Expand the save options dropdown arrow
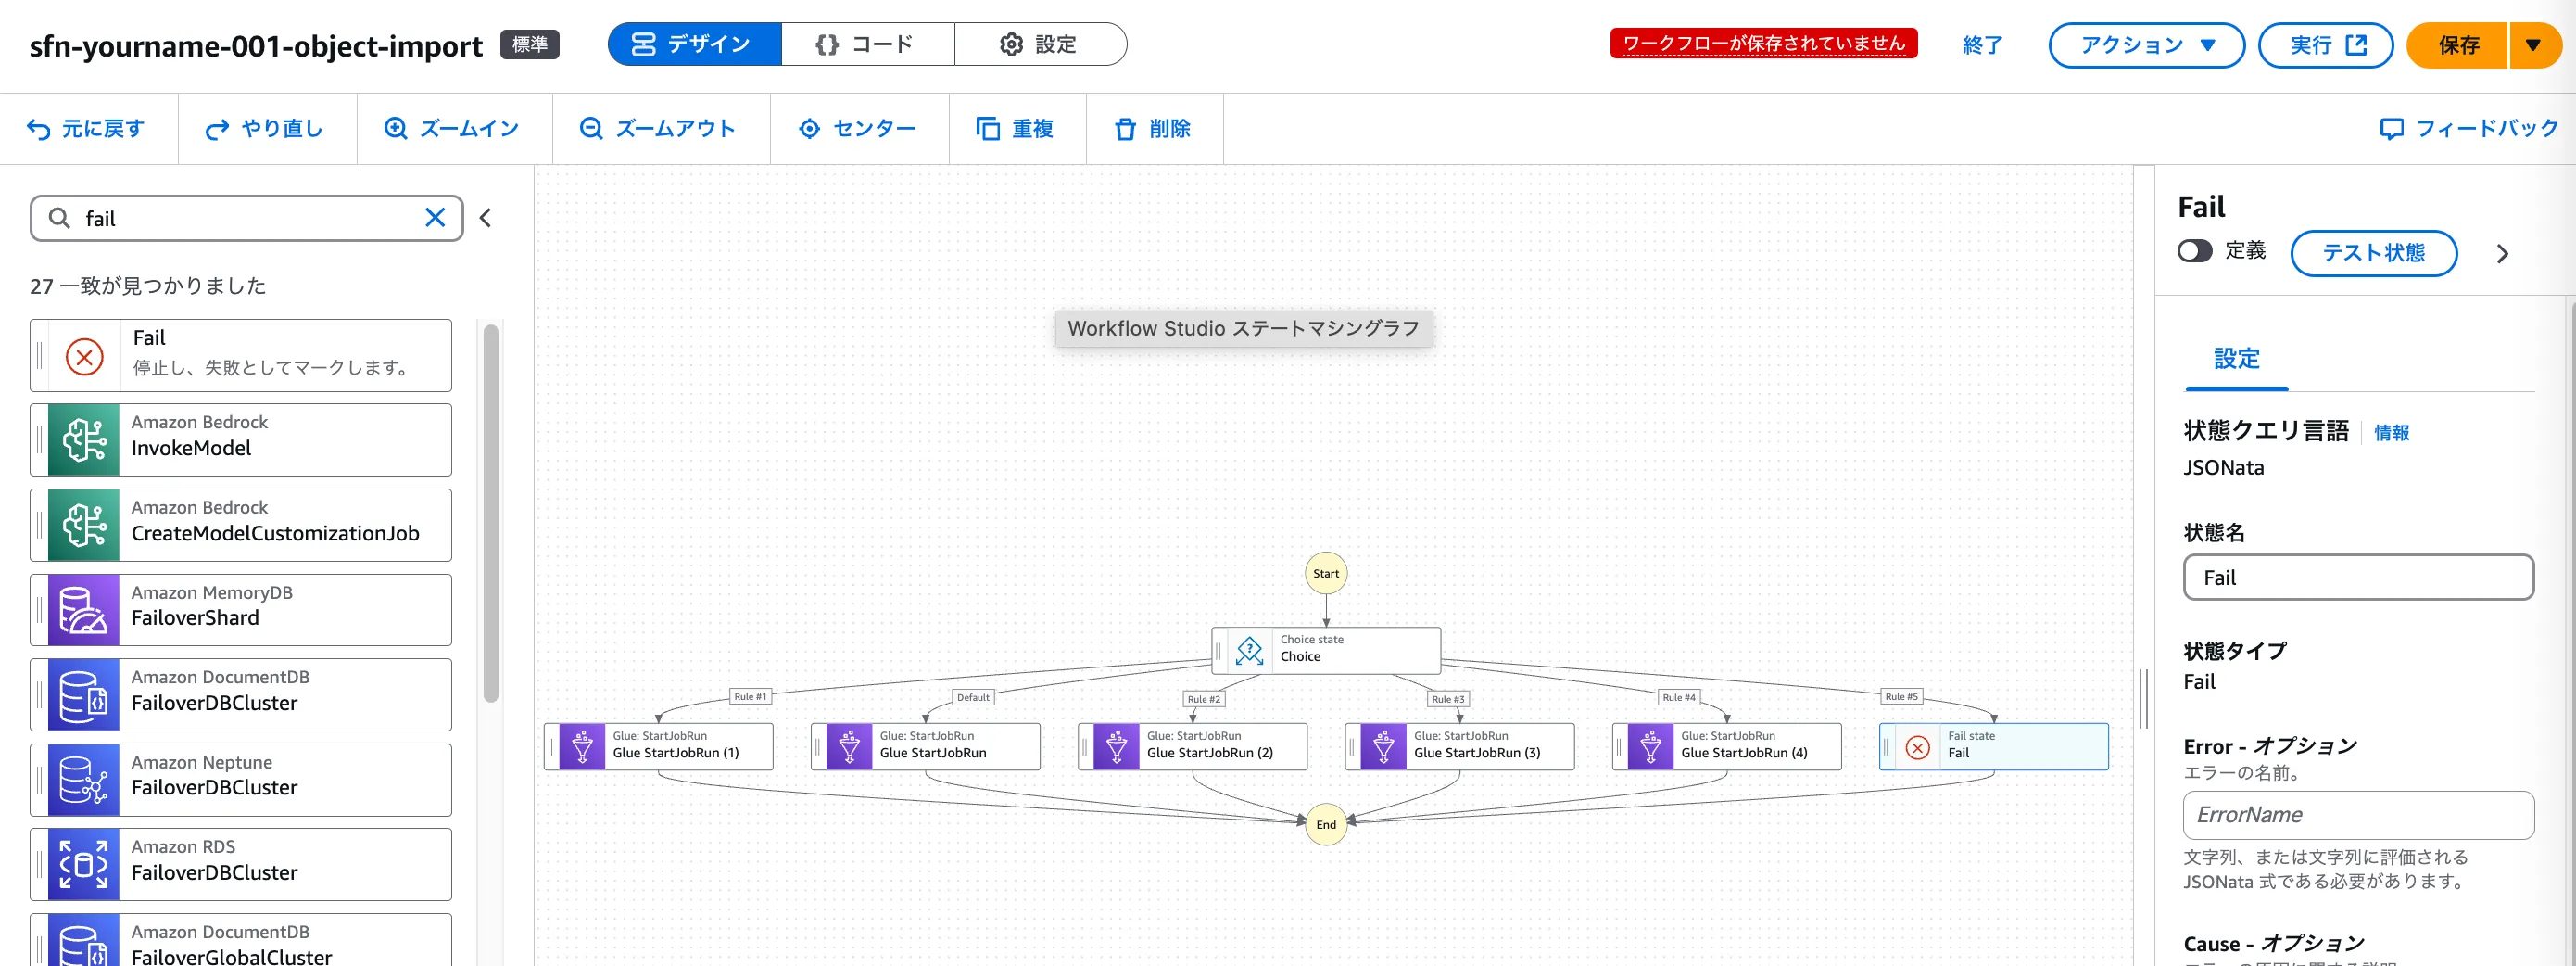Viewport: 2576px width, 966px height. pyautogui.click(x=2533, y=45)
